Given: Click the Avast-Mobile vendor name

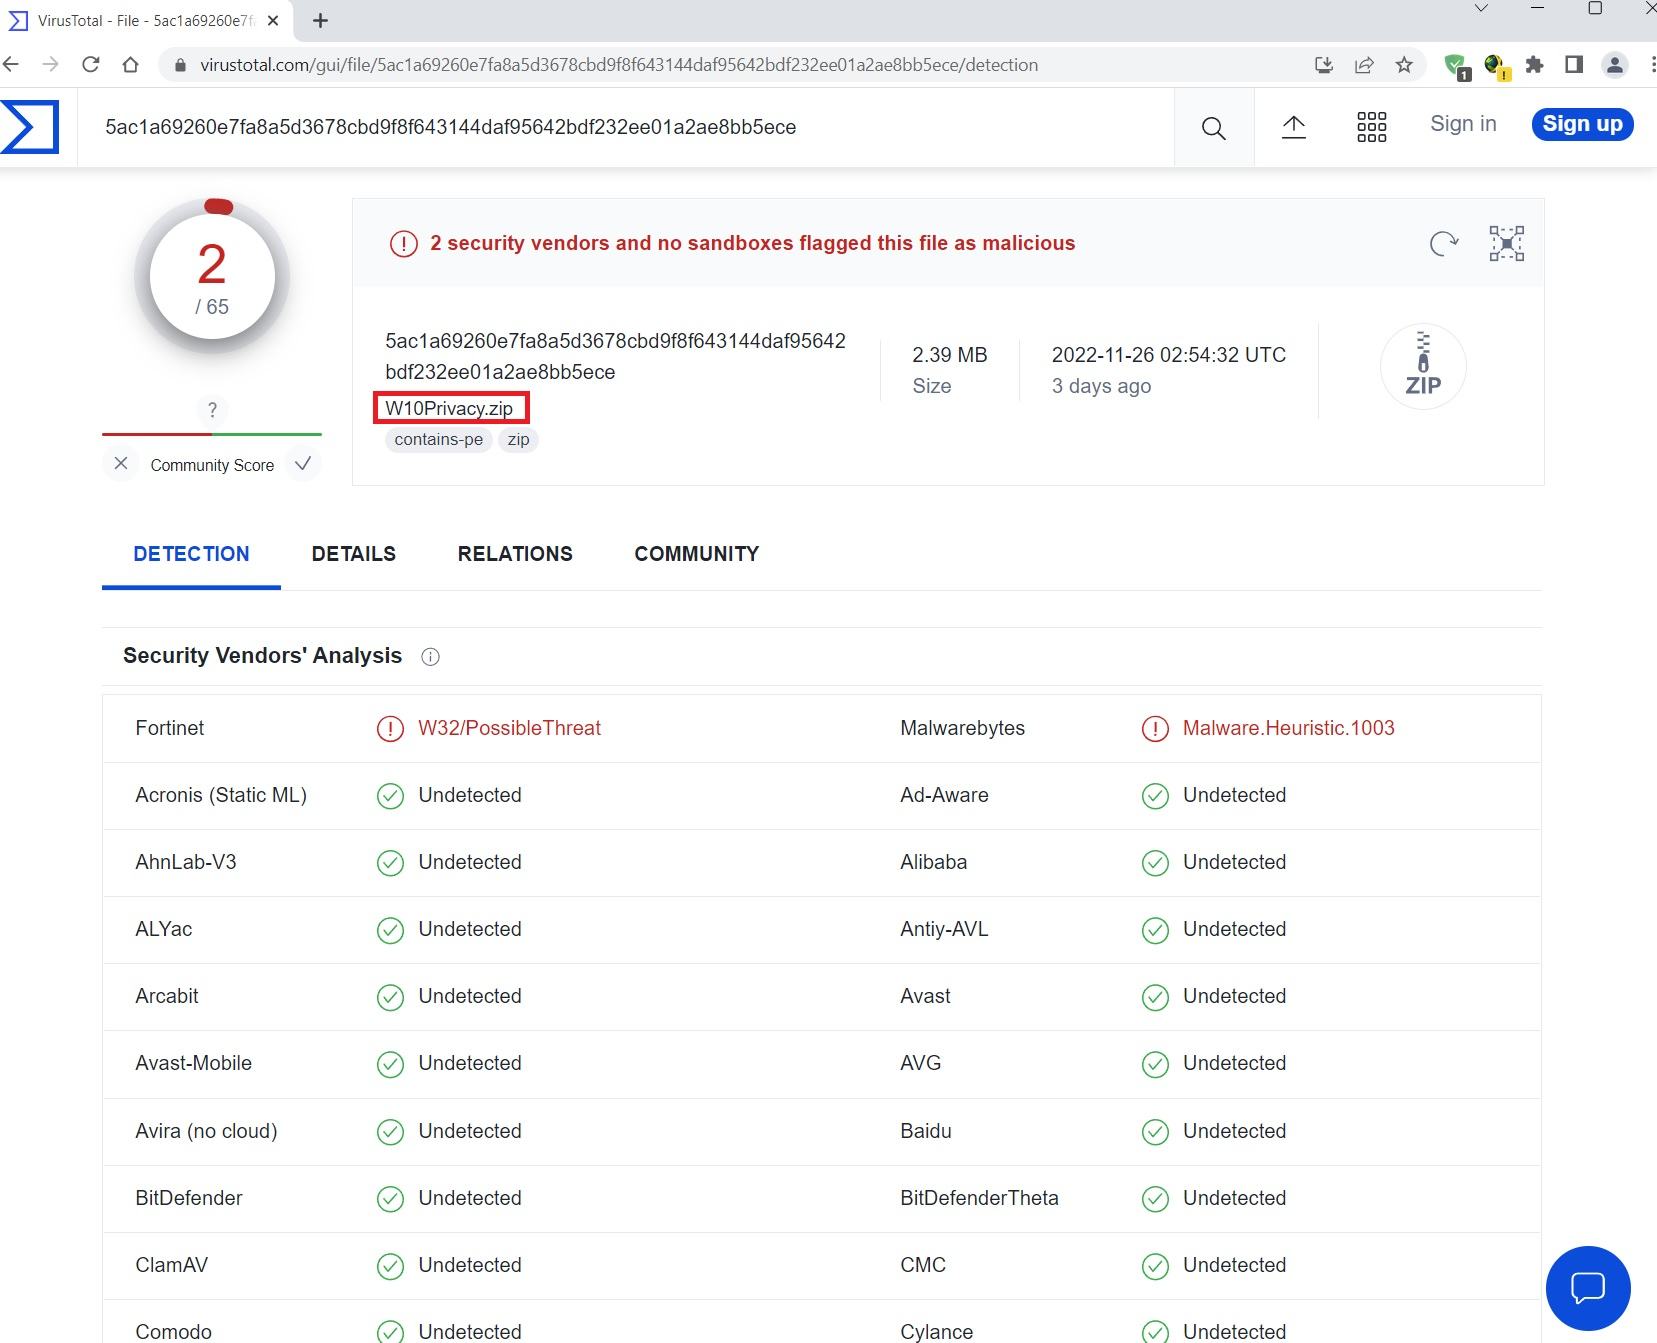Looking at the screenshot, I should (x=193, y=1063).
